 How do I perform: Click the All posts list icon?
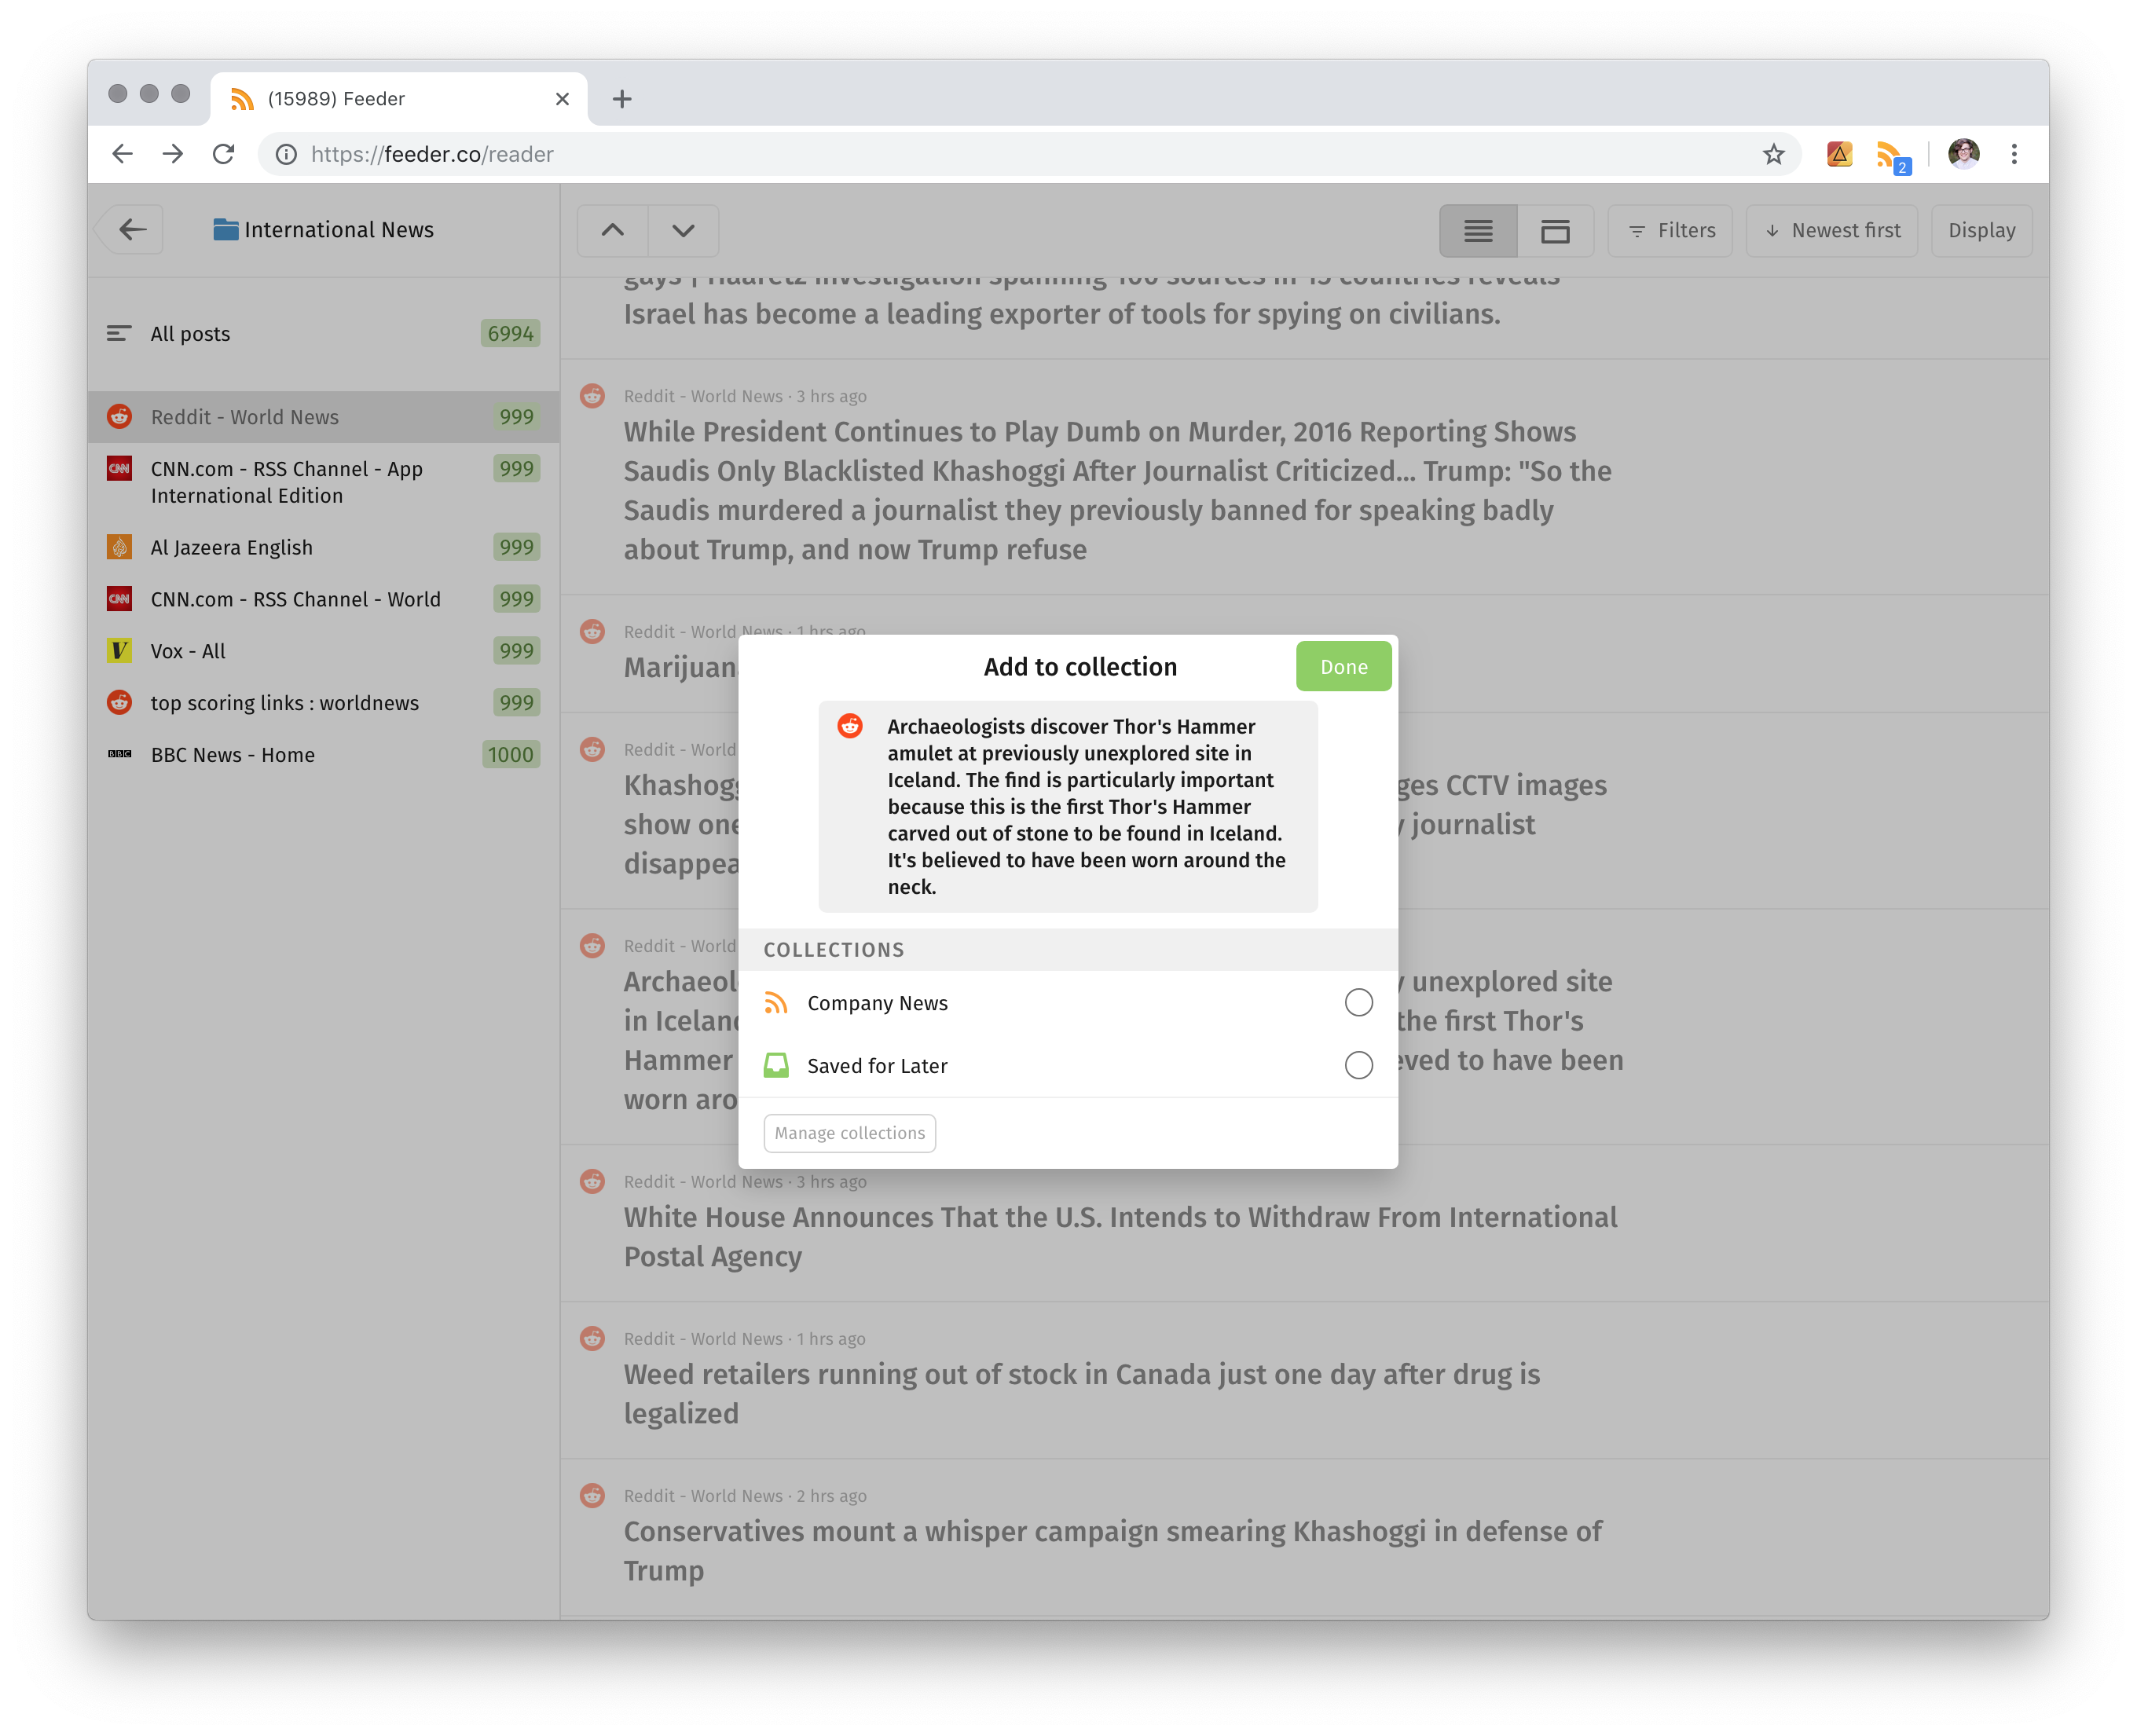tap(119, 334)
